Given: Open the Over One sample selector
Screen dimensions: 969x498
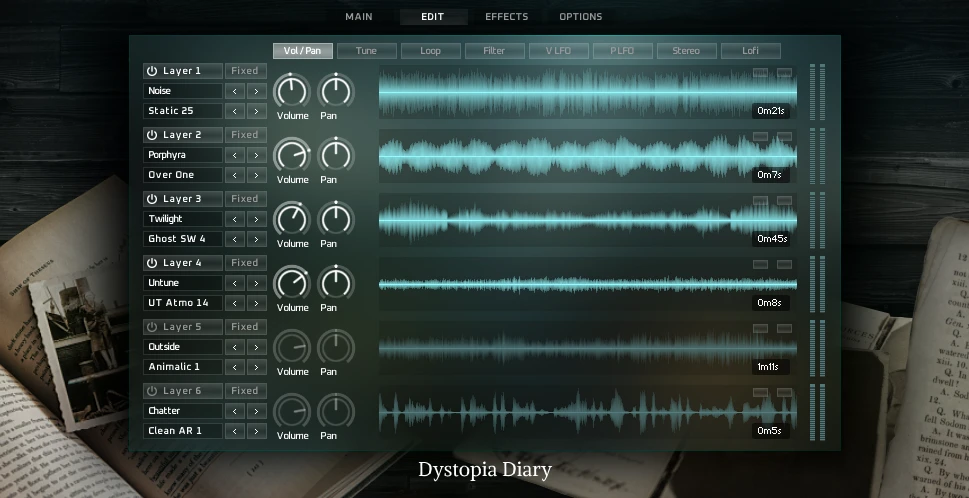Looking at the screenshot, I should pos(181,175).
